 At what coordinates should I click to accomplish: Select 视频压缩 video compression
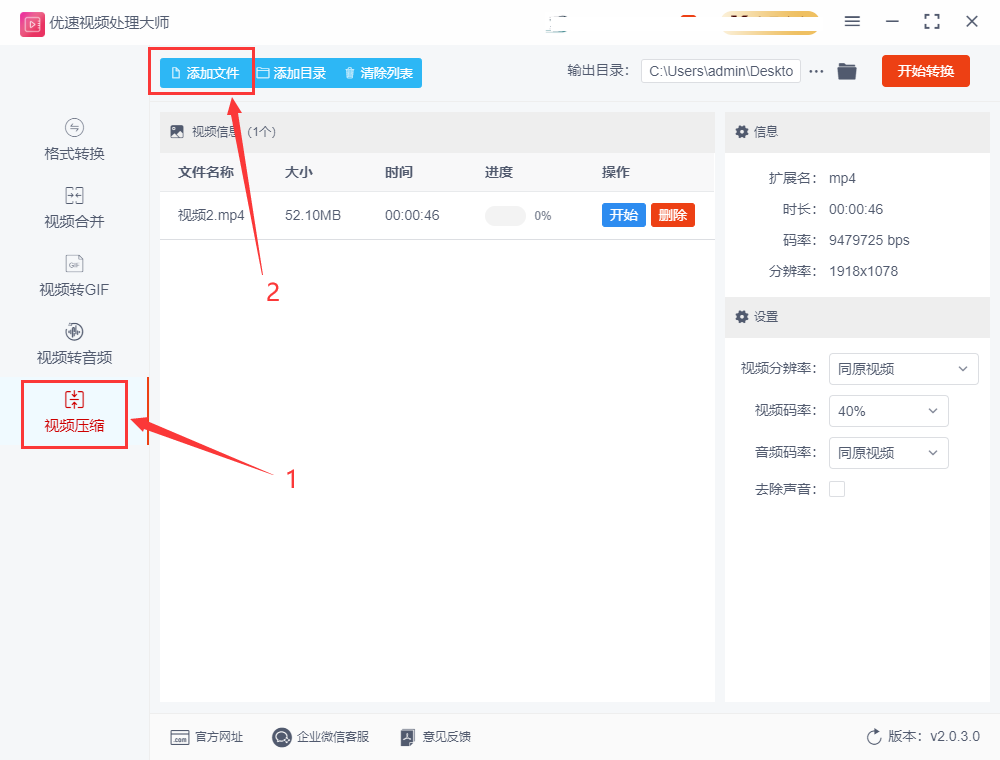point(74,413)
